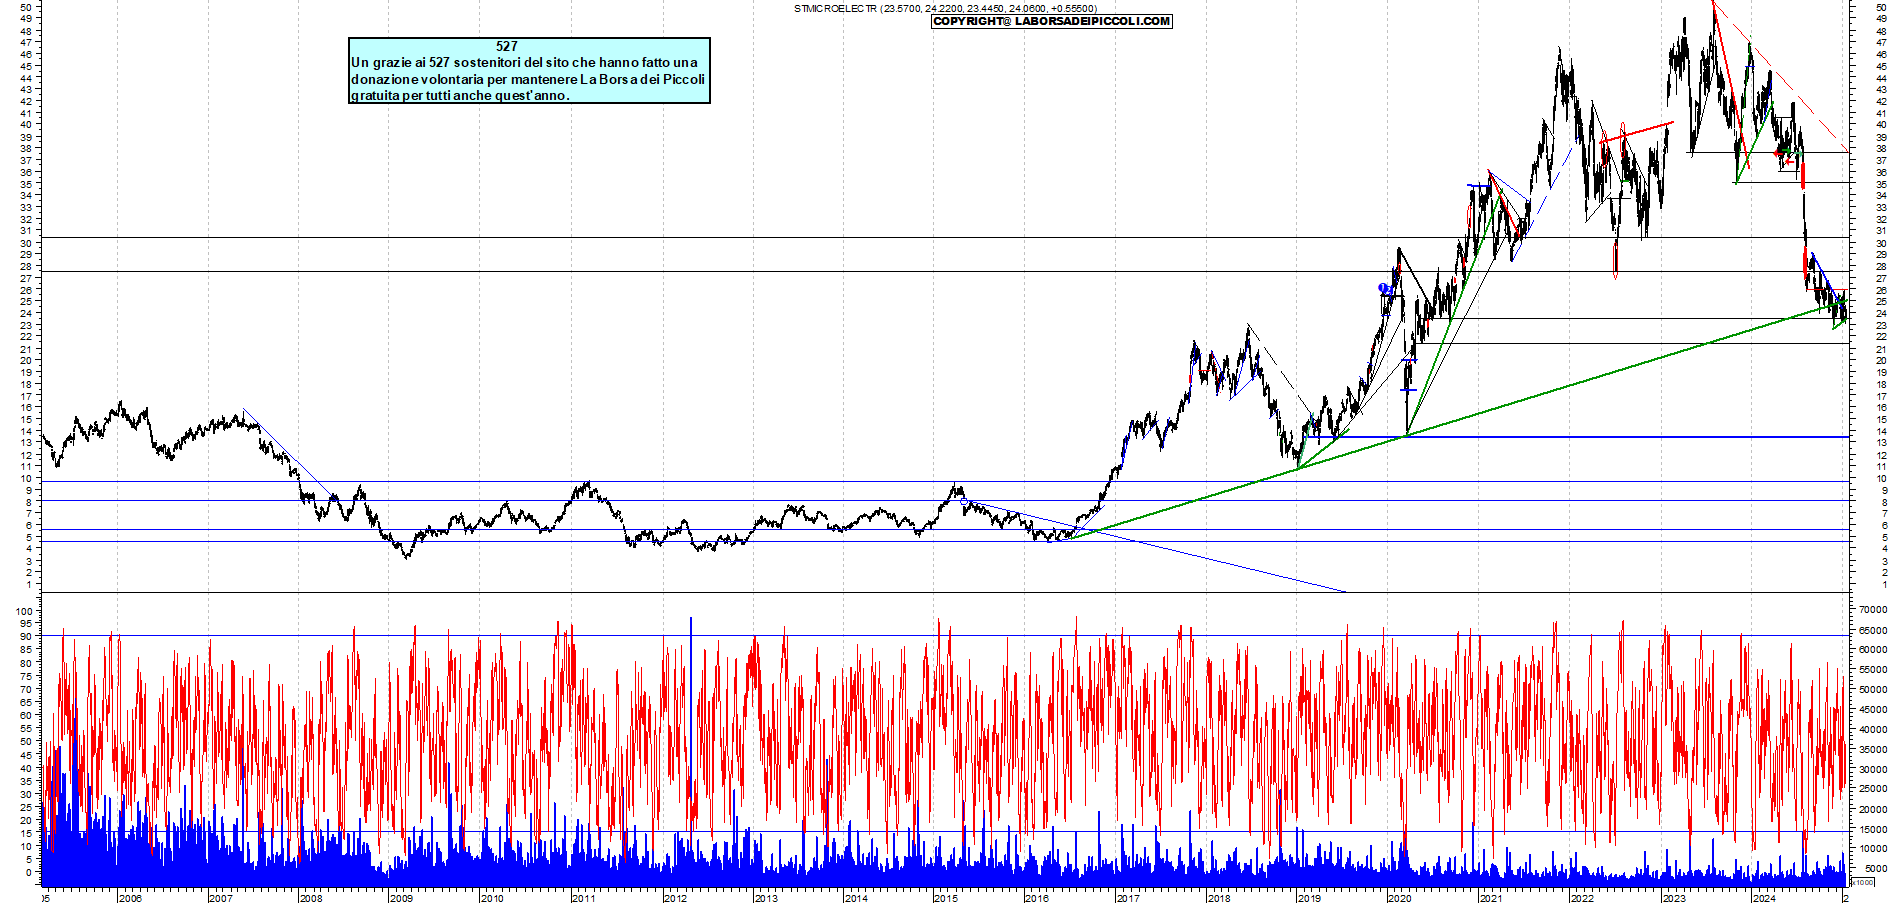Screen dimensions: 1890x903
Task: Click the 'Un grazie ai 527 sostenitori' line
Action: point(524,62)
